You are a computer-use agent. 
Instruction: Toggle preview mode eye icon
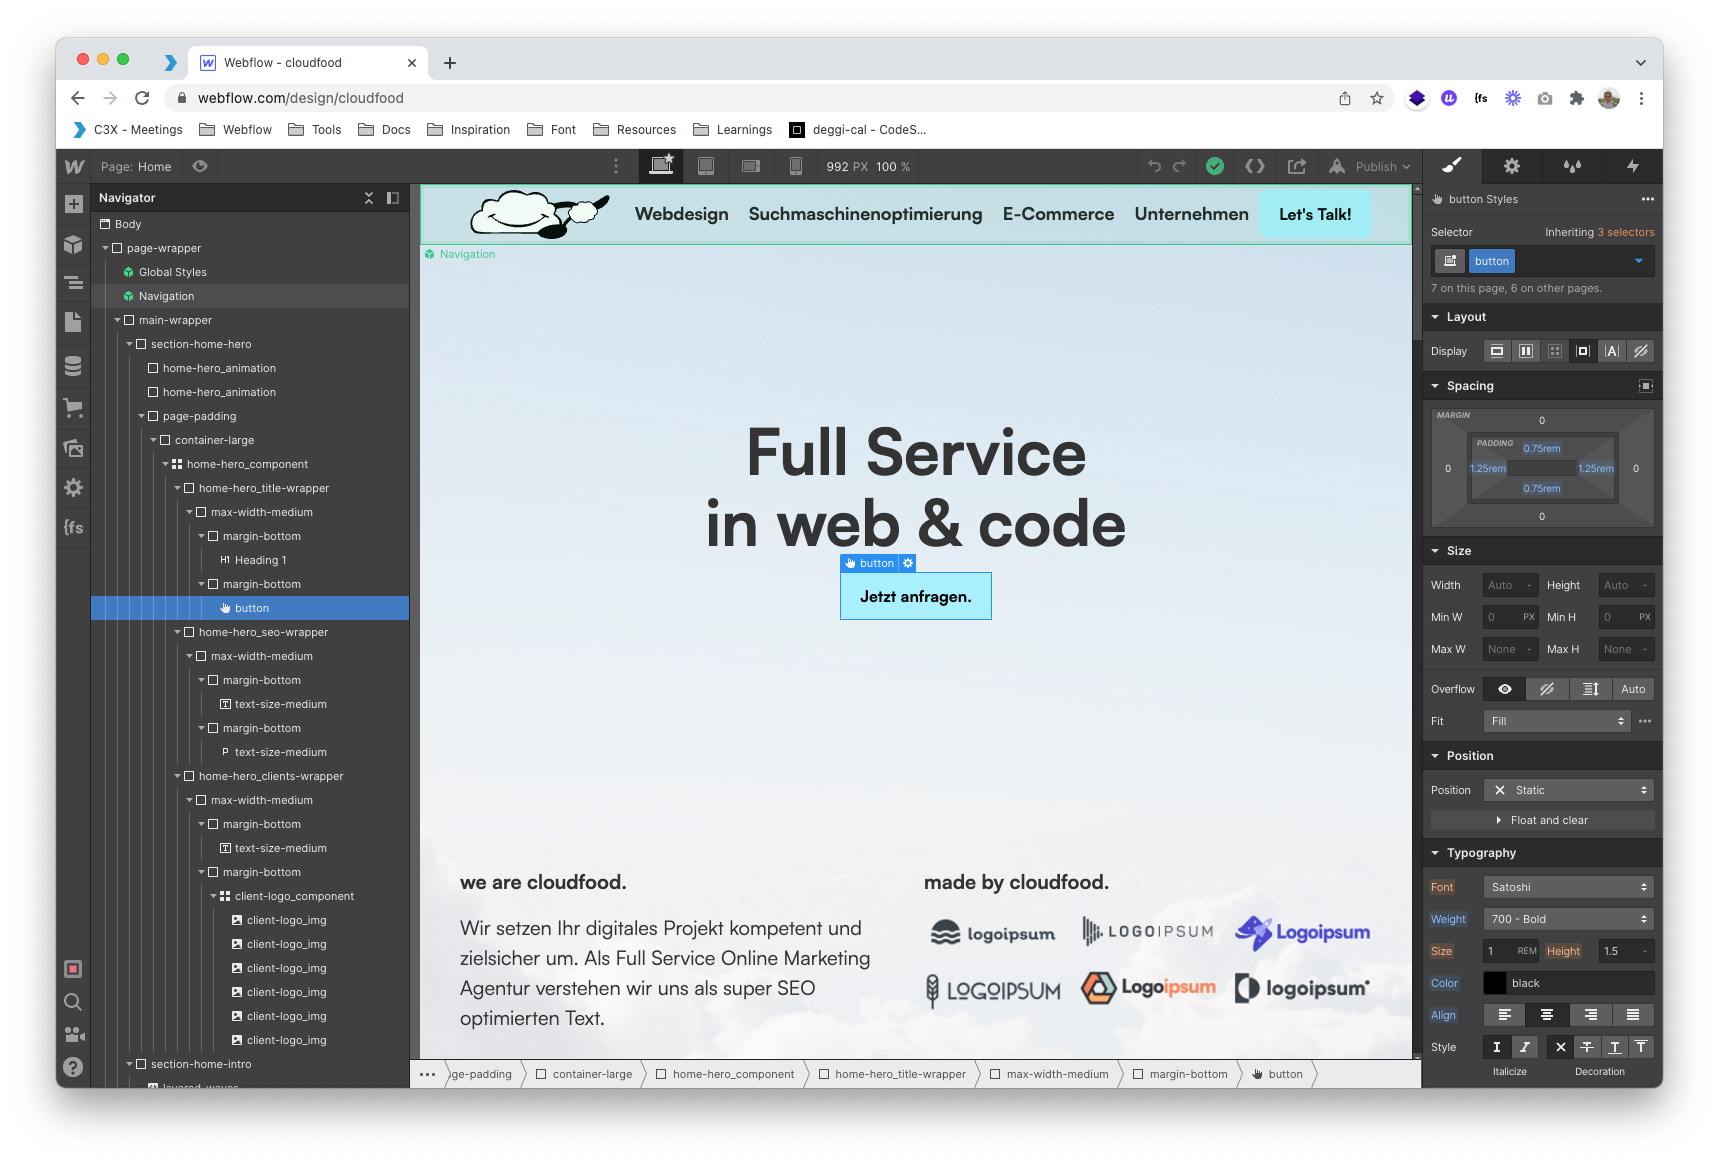[x=200, y=166]
